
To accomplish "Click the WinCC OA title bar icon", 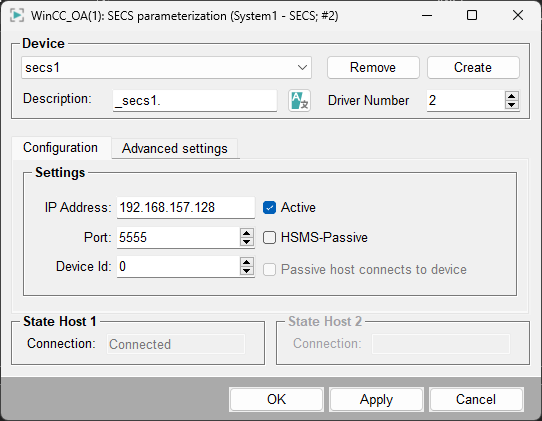I will (17, 16).
